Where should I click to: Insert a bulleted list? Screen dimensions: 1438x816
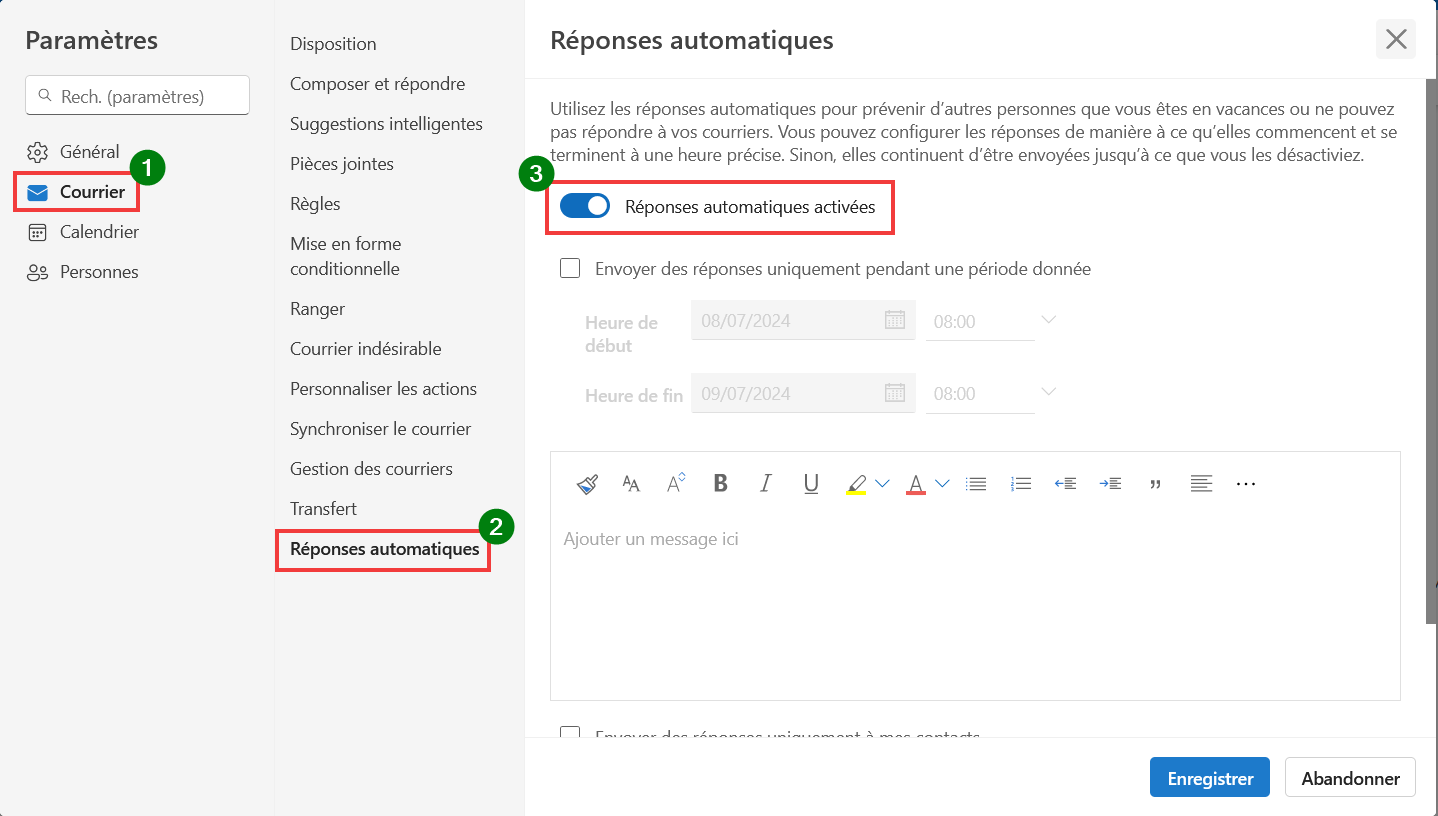[976, 484]
